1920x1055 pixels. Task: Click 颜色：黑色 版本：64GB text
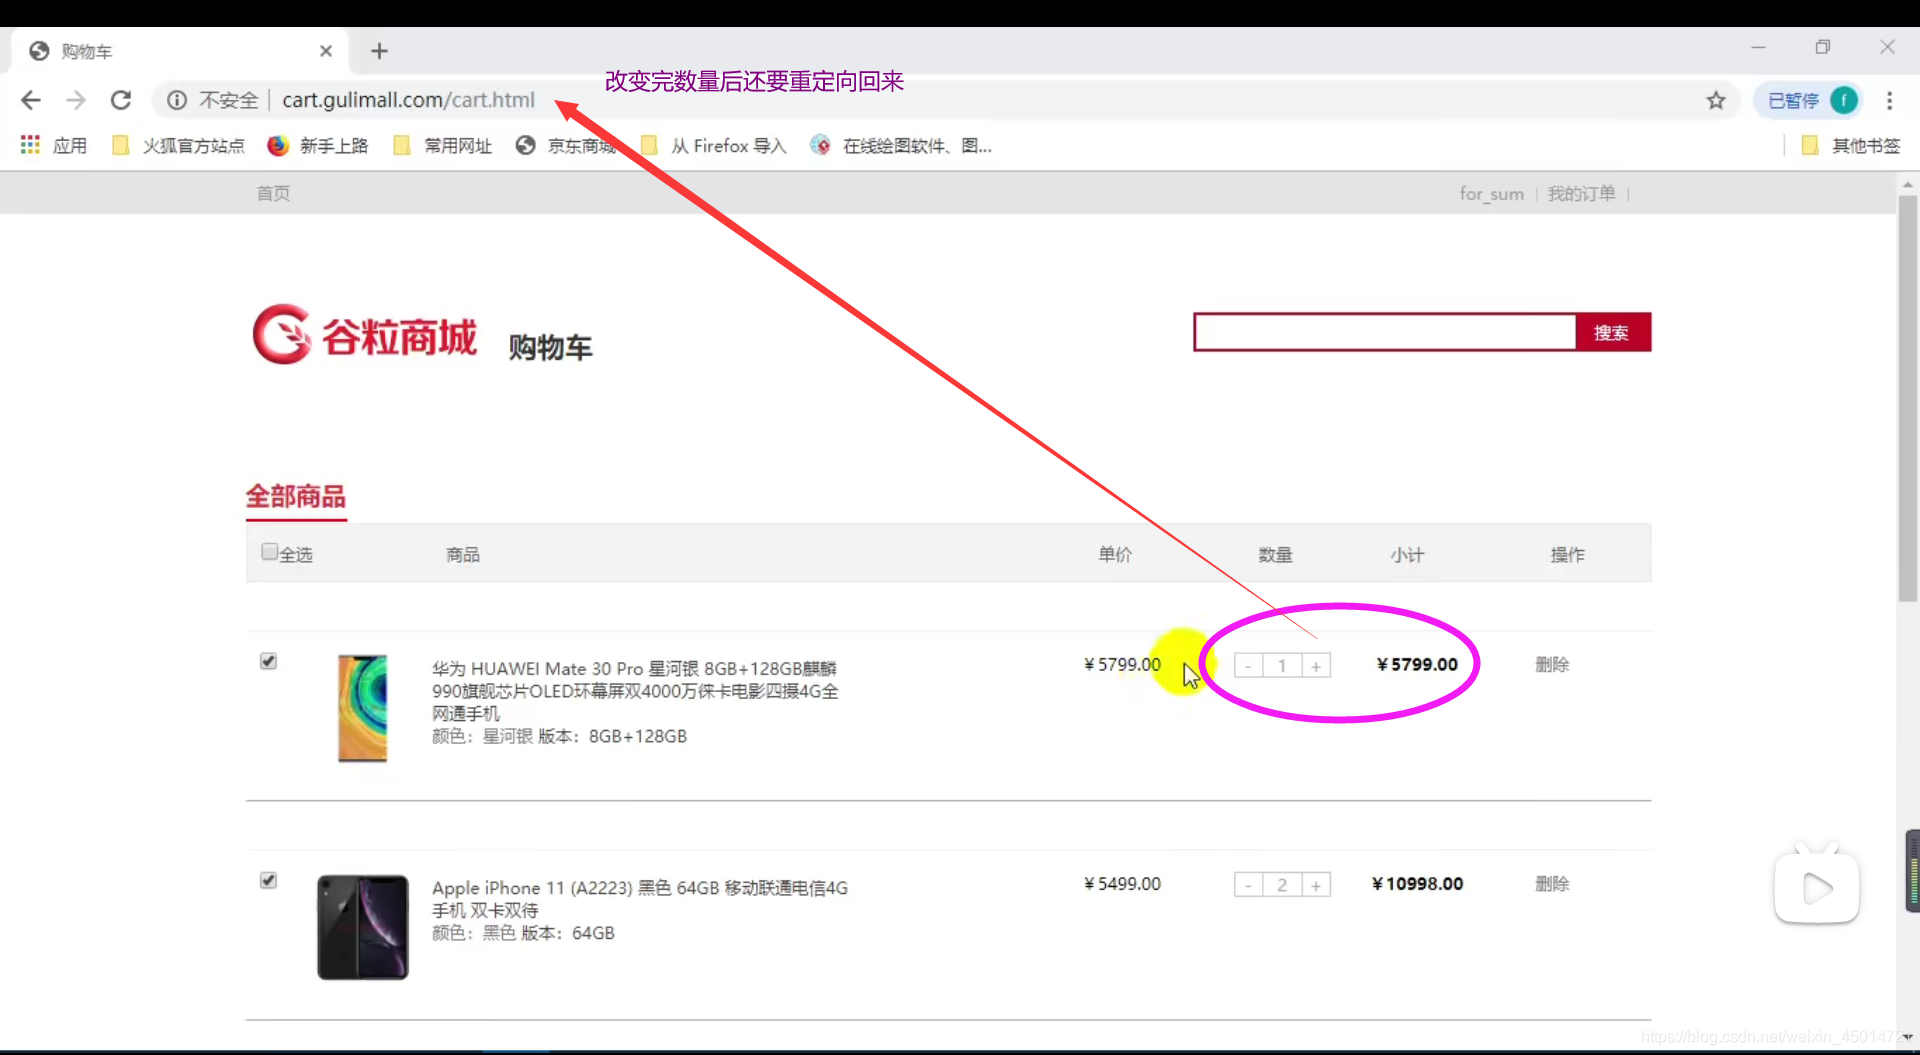click(x=523, y=933)
